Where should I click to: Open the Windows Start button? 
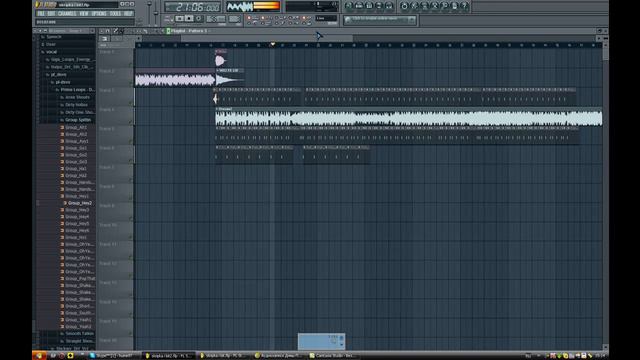[x=39, y=356]
